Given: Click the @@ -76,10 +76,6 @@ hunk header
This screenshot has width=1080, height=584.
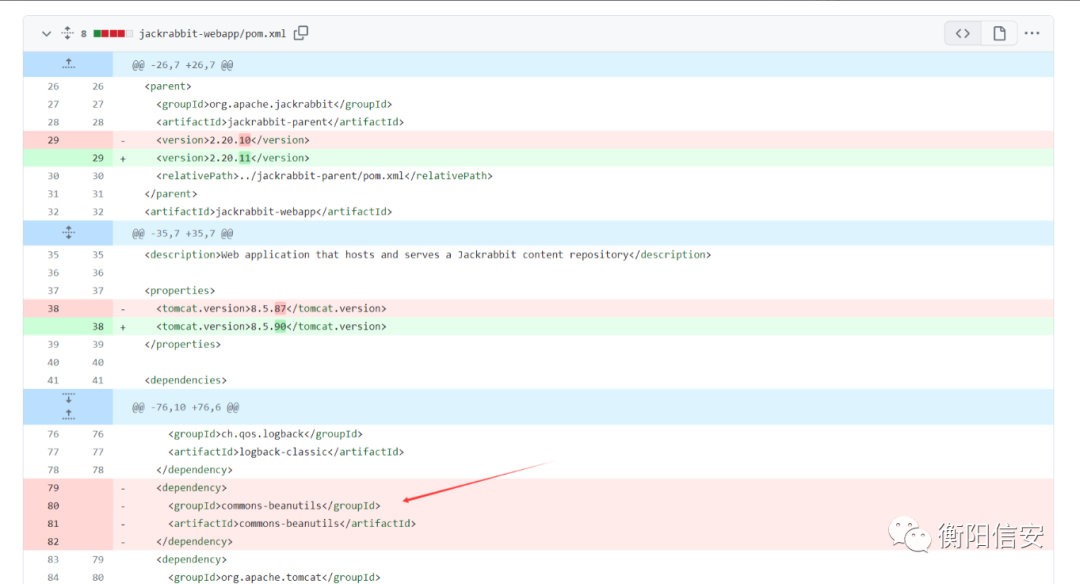Looking at the screenshot, I should point(185,407).
